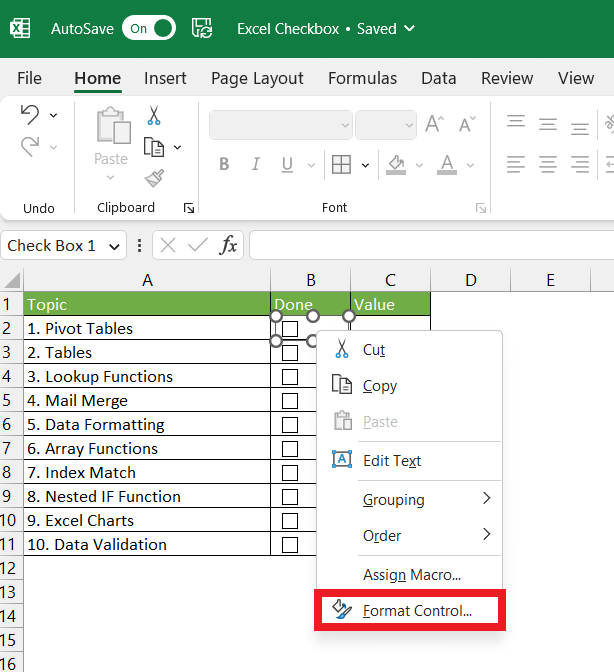Expand the Grouping submenu
The height and width of the screenshot is (672, 614).
click(409, 499)
